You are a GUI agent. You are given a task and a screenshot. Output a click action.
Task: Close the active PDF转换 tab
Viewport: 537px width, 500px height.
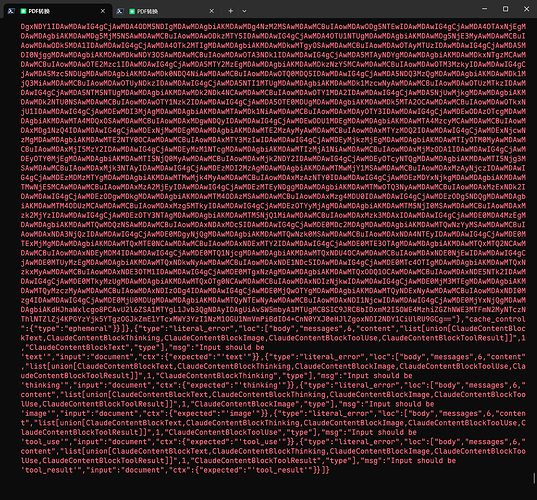[x=103, y=11]
